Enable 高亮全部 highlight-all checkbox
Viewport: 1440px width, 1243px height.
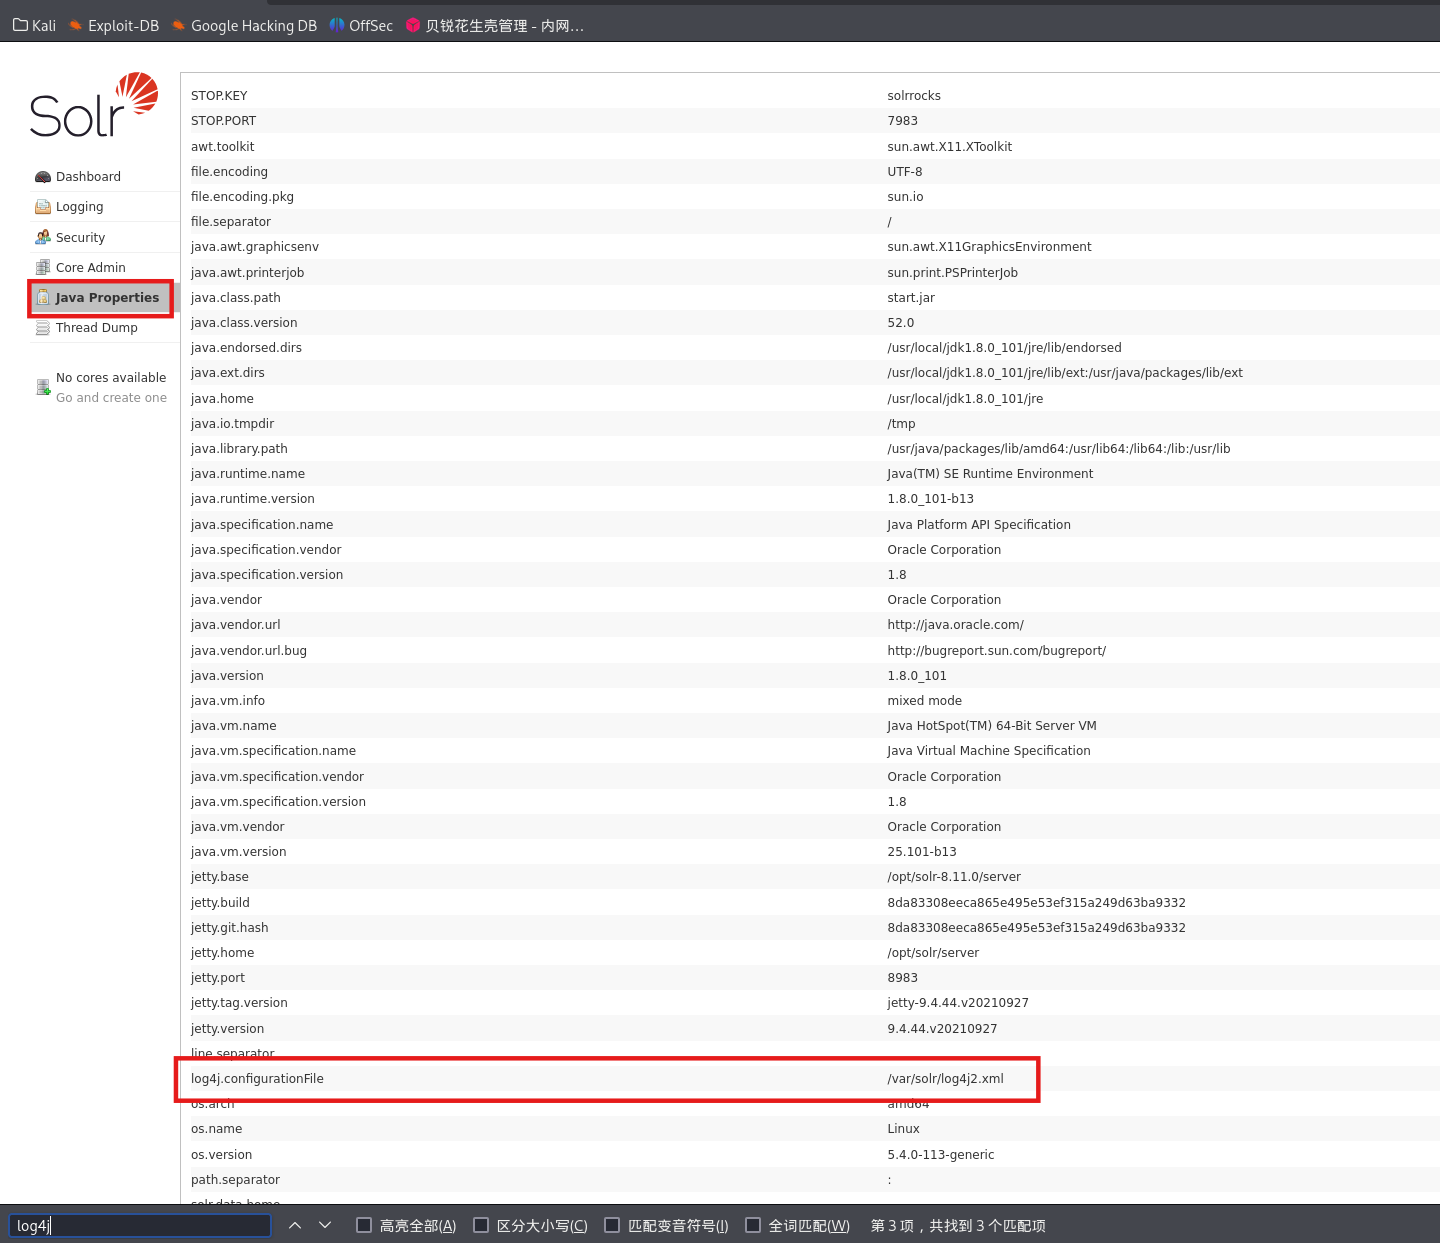[364, 1225]
